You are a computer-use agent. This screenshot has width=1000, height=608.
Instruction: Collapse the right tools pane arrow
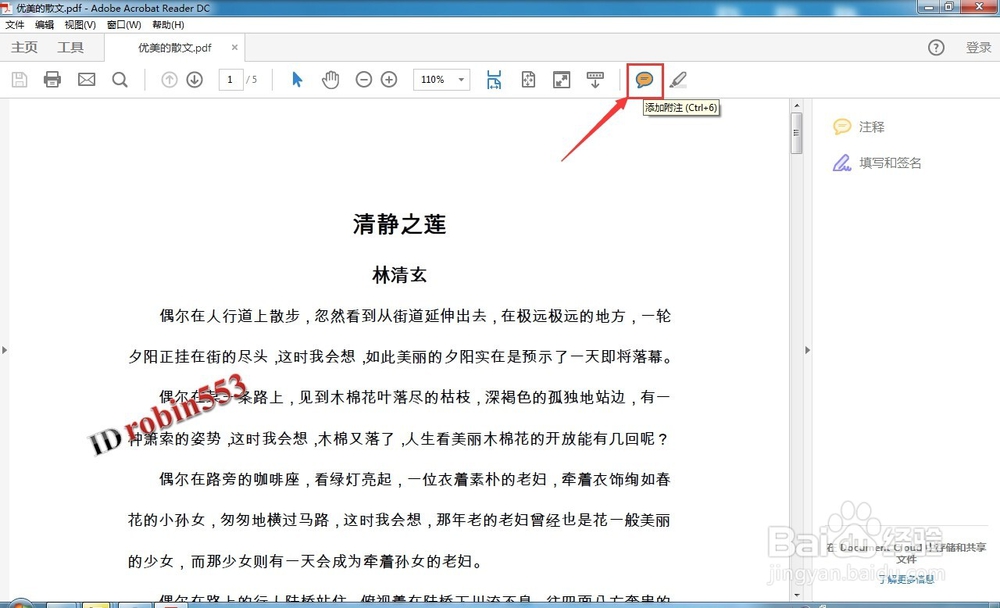point(807,350)
